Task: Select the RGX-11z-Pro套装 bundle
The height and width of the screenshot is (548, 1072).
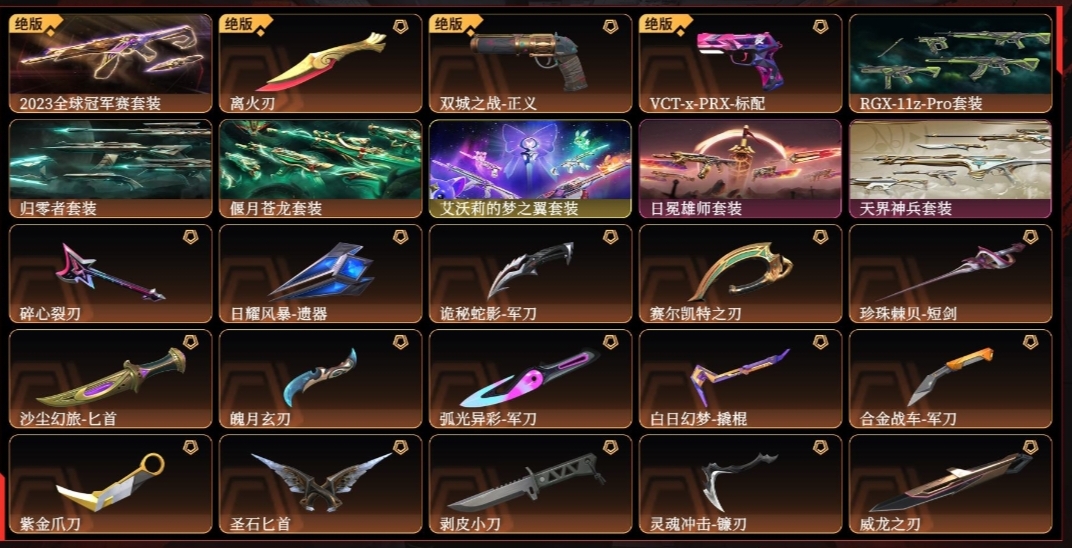Action: click(x=950, y=64)
